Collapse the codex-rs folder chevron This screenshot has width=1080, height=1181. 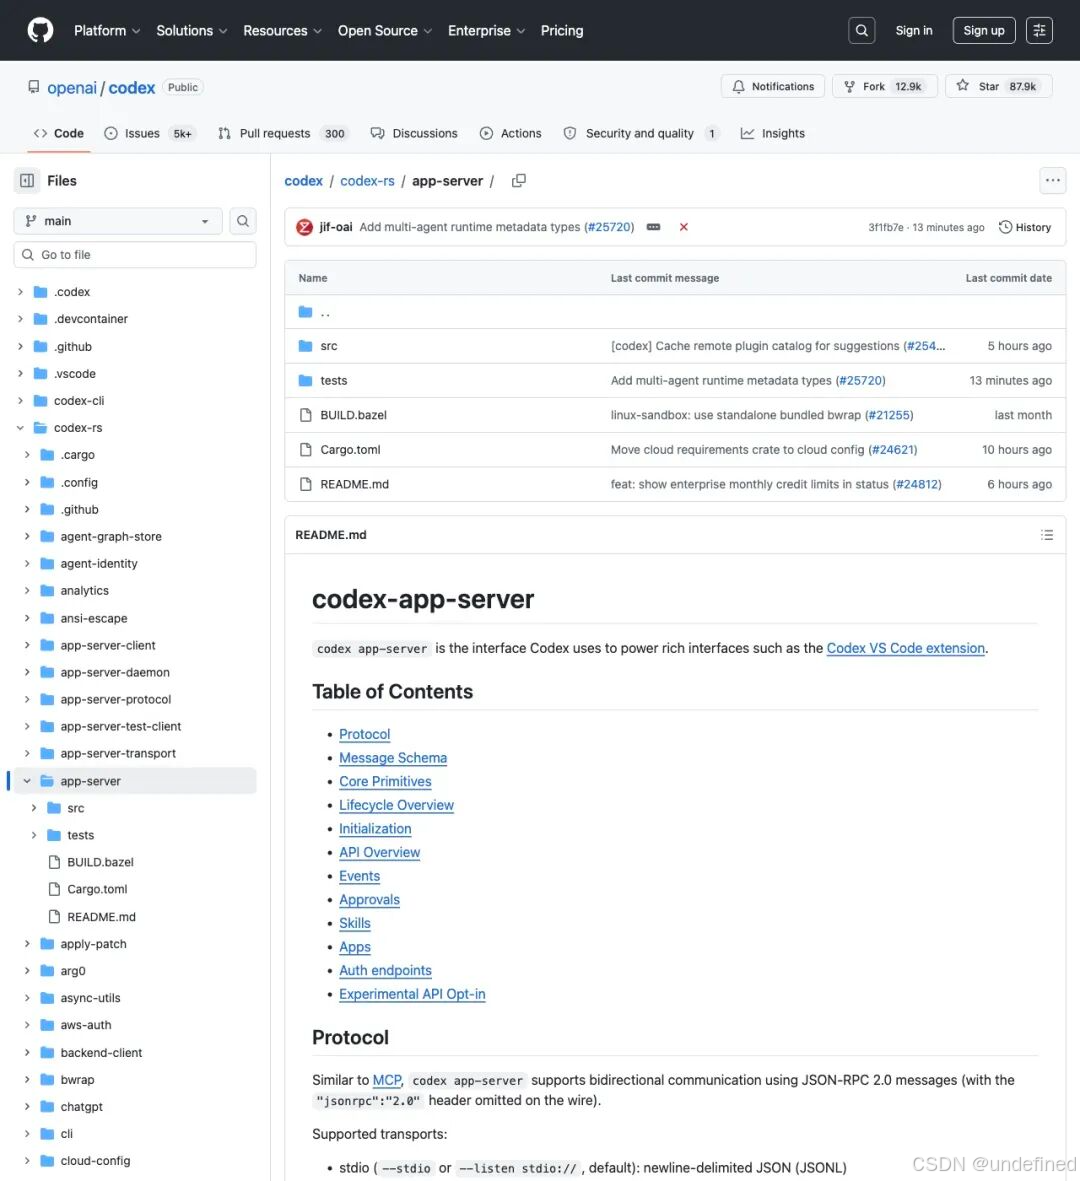pos(20,428)
